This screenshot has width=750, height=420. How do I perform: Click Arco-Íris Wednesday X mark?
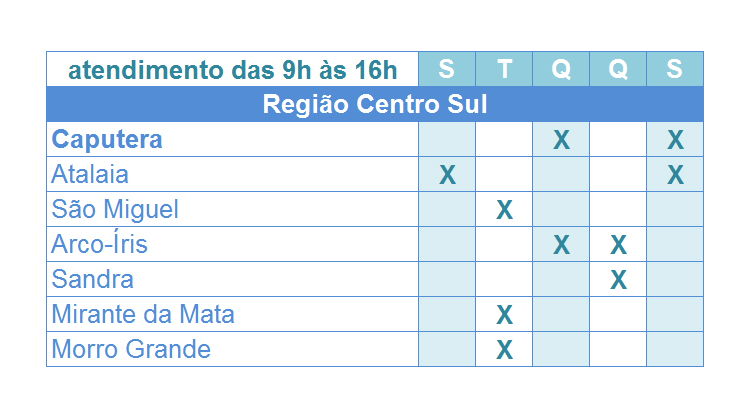[x=562, y=245]
